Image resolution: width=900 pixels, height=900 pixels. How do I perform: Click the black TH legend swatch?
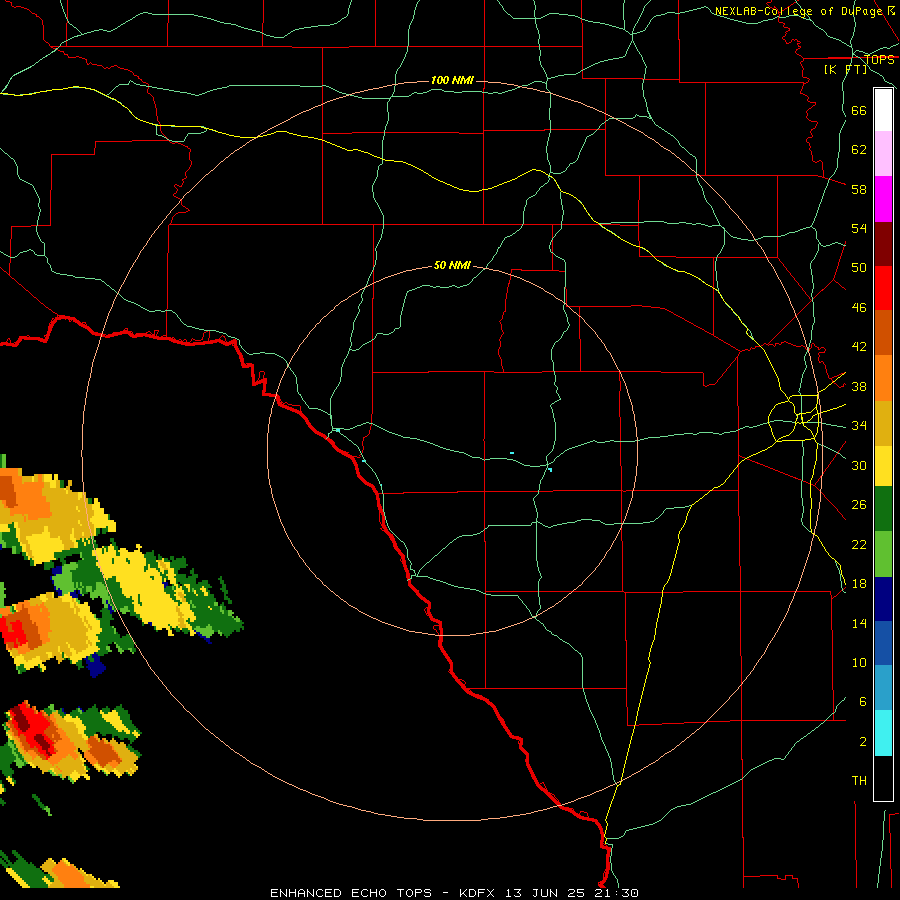pos(883,778)
